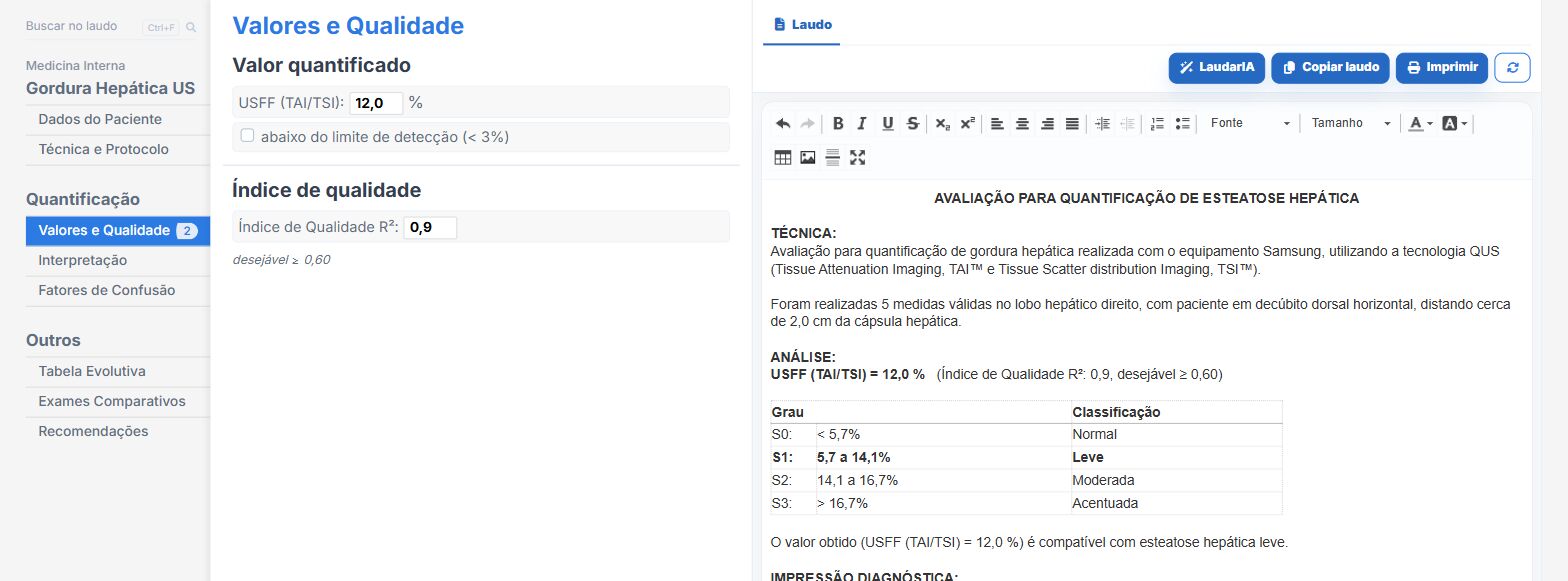Open the Tabela Evolutiva section

click(118, 371)
